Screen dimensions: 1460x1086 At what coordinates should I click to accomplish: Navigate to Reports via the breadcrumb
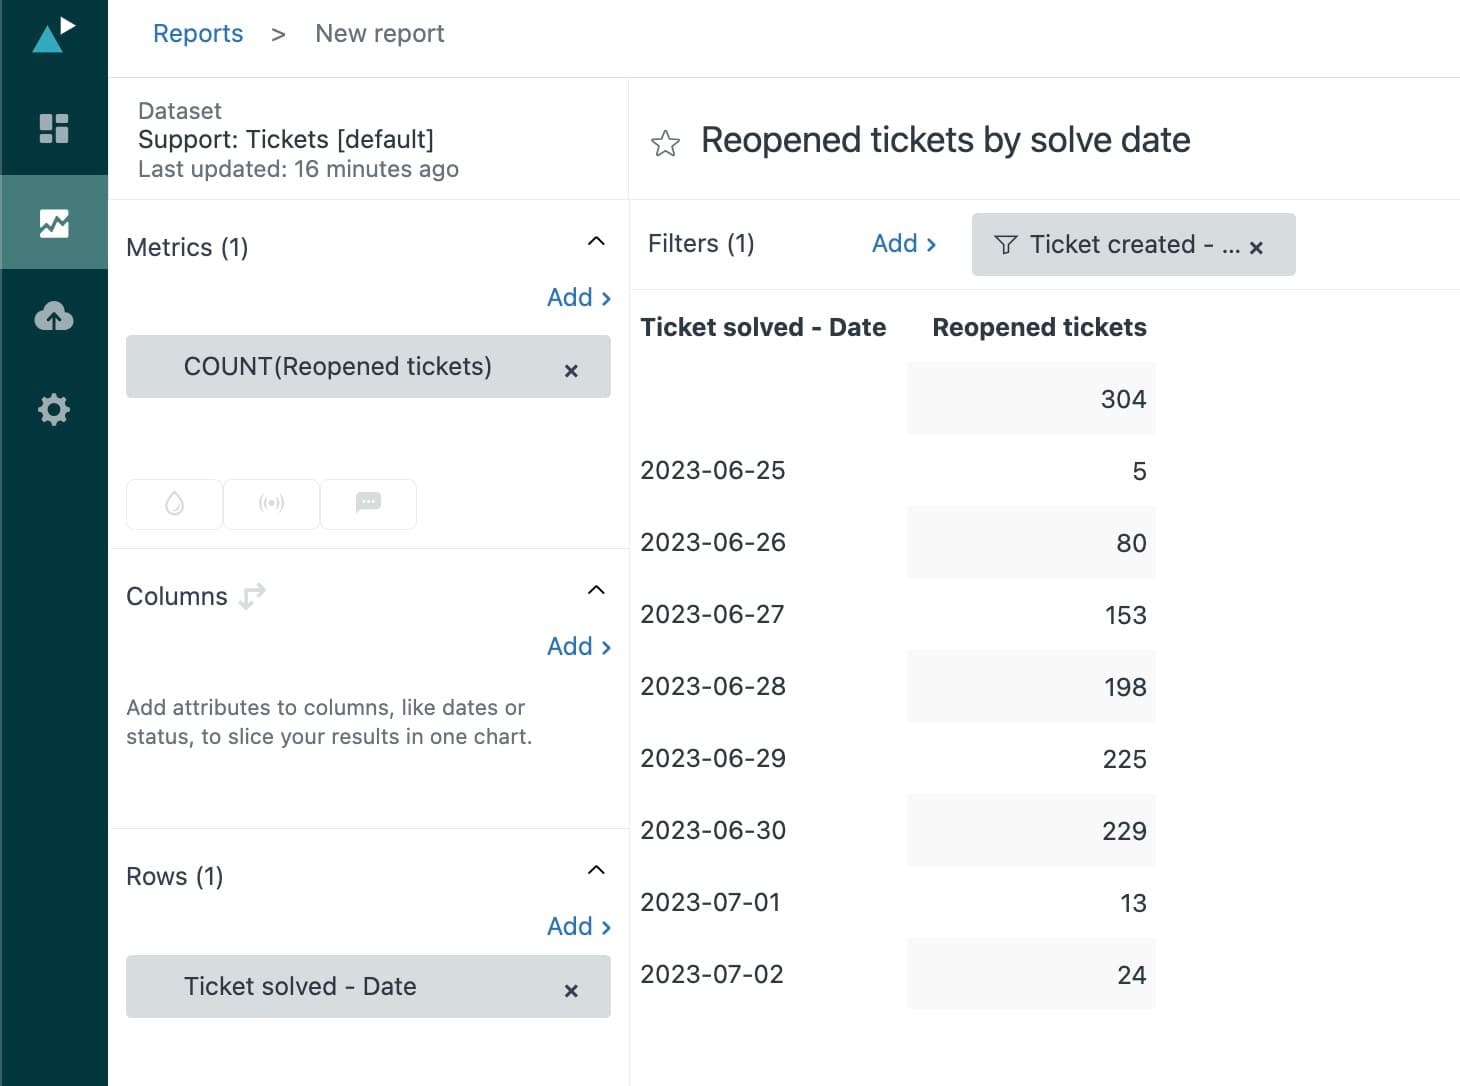tap(198, 33)
